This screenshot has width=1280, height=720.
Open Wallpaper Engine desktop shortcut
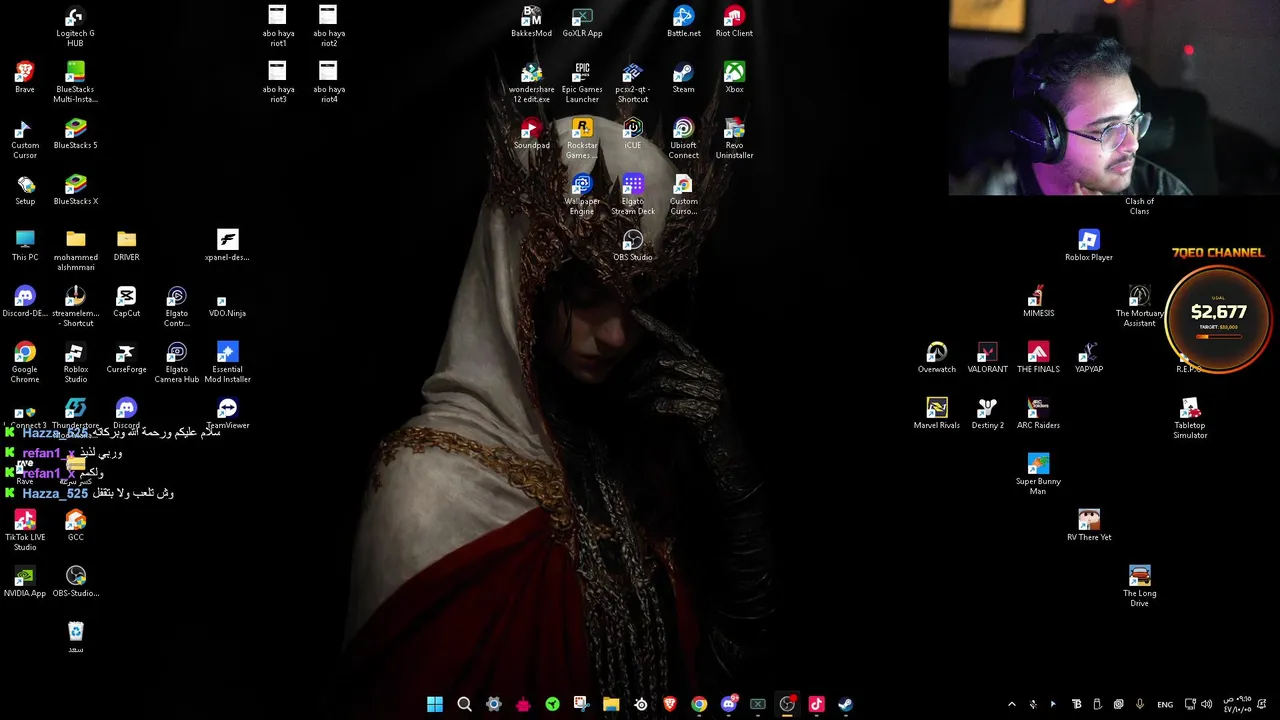pos(582,195)
